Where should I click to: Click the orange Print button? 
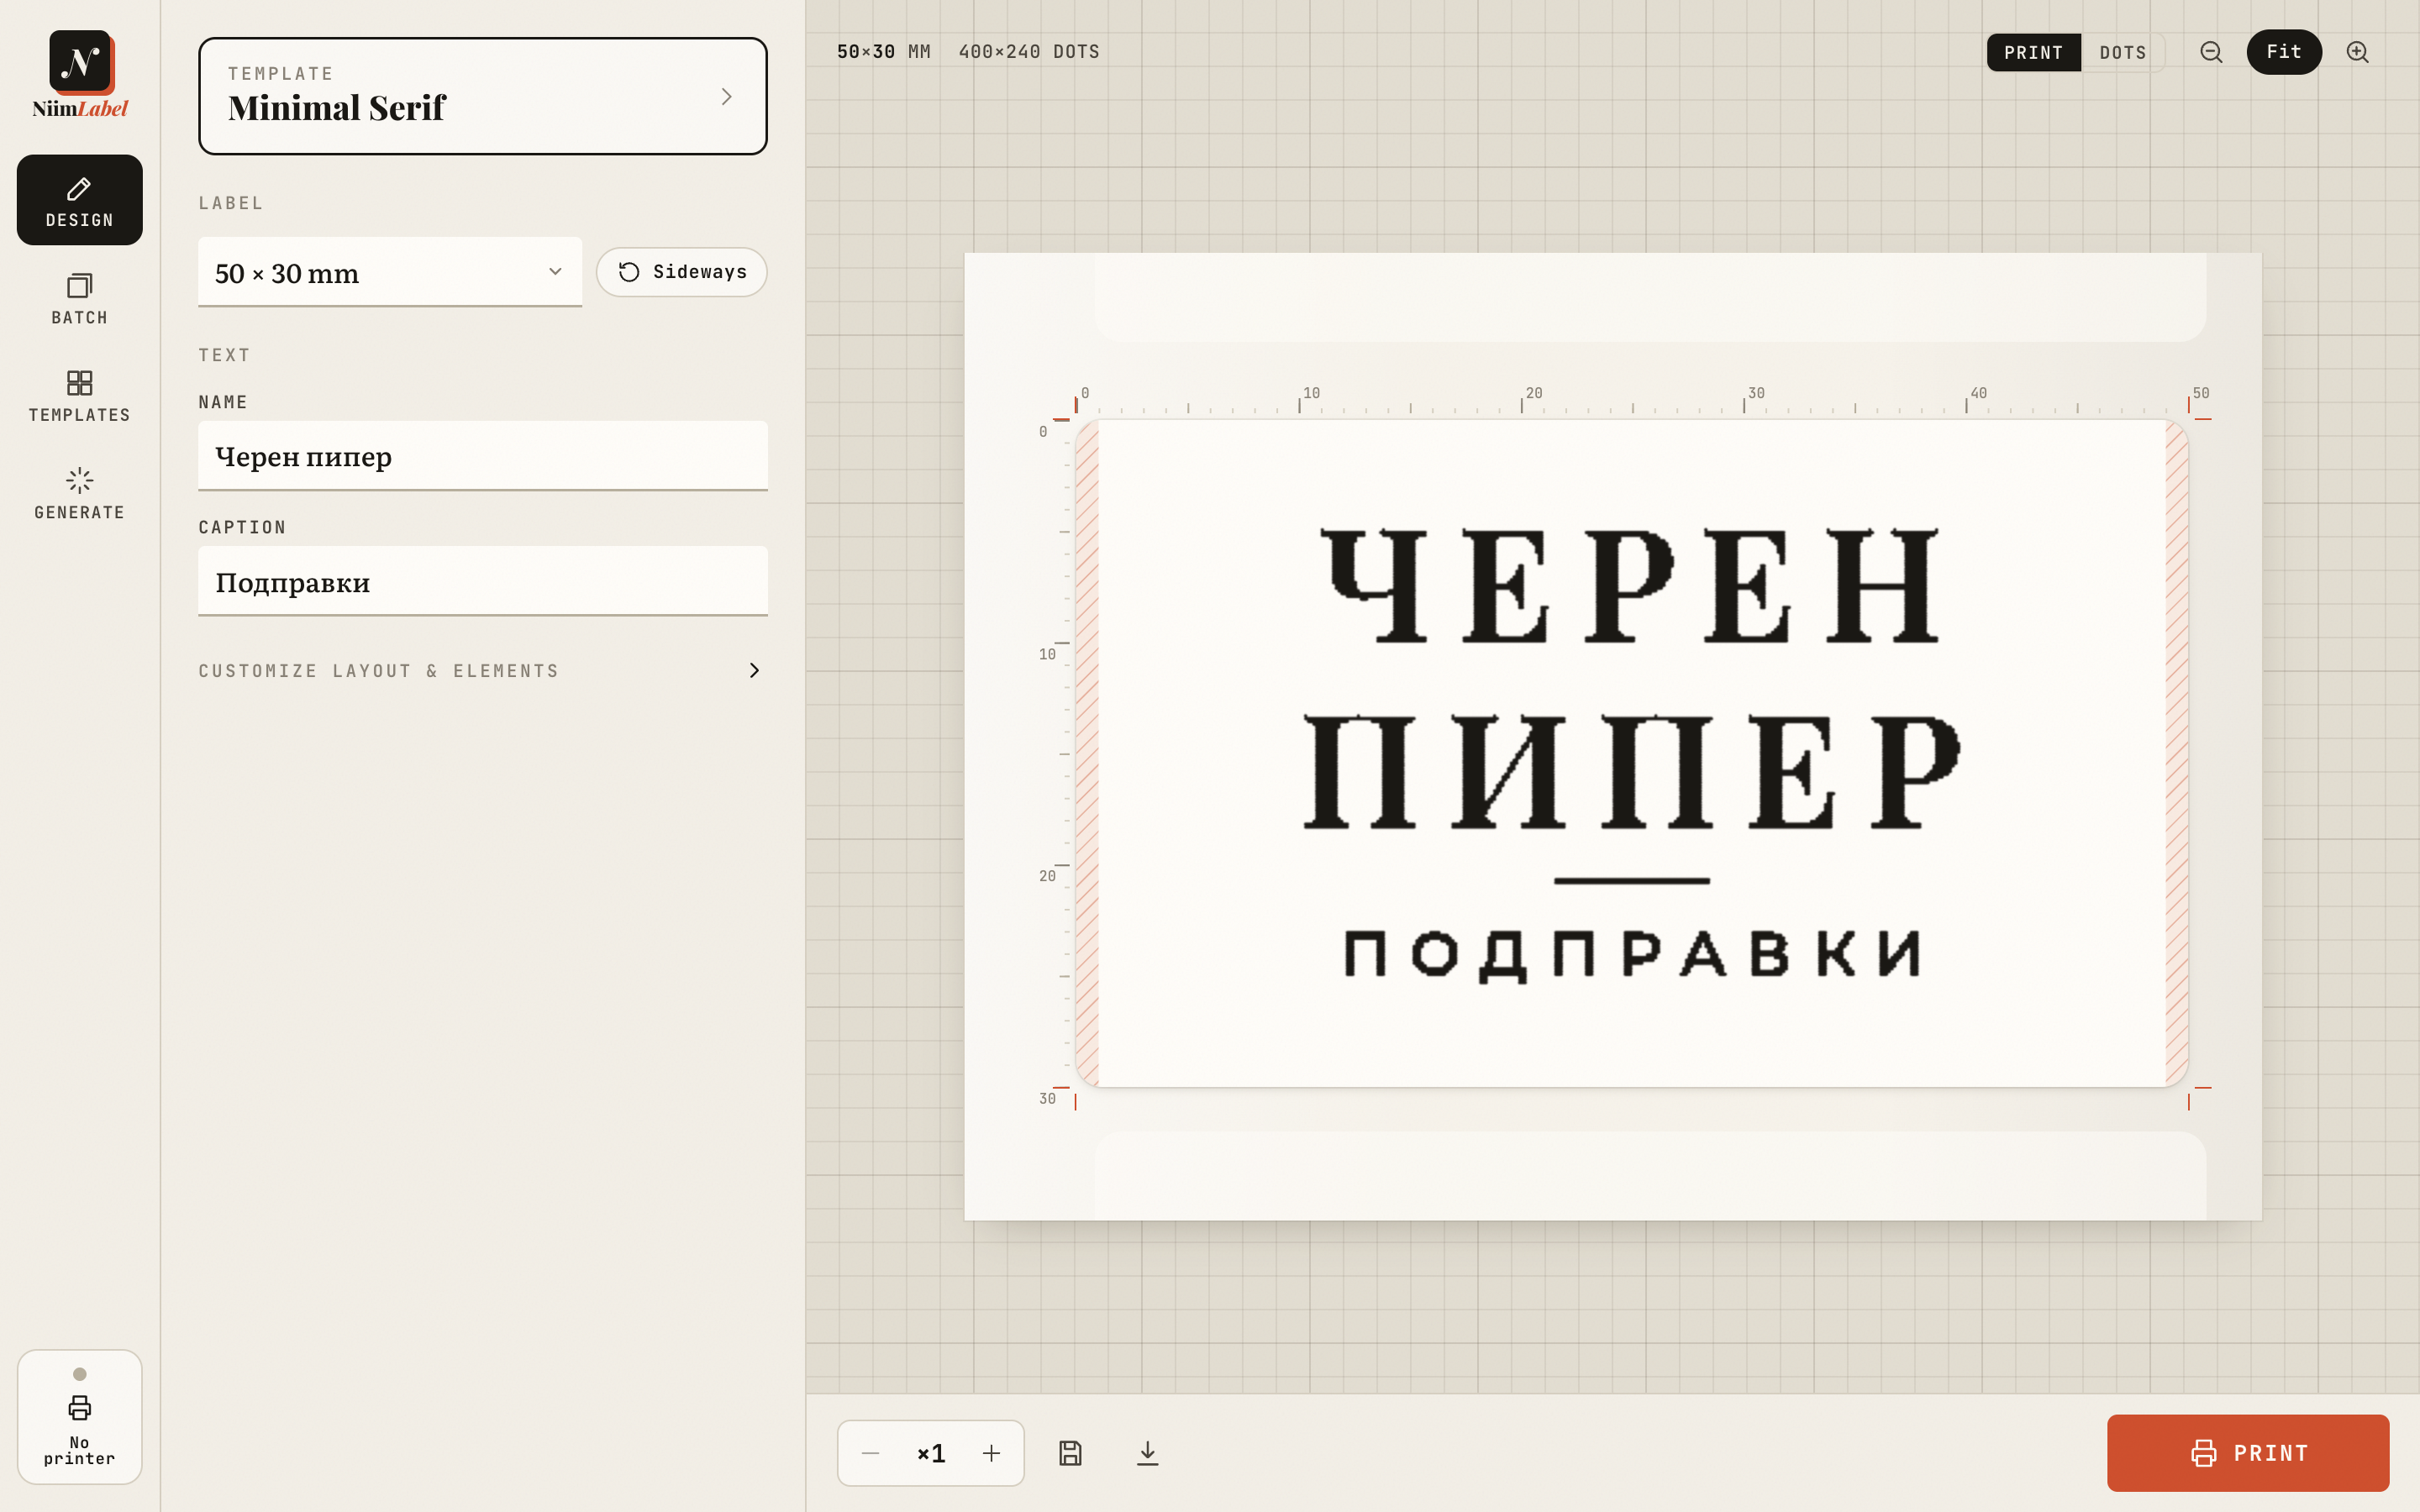point(2248,1453)
